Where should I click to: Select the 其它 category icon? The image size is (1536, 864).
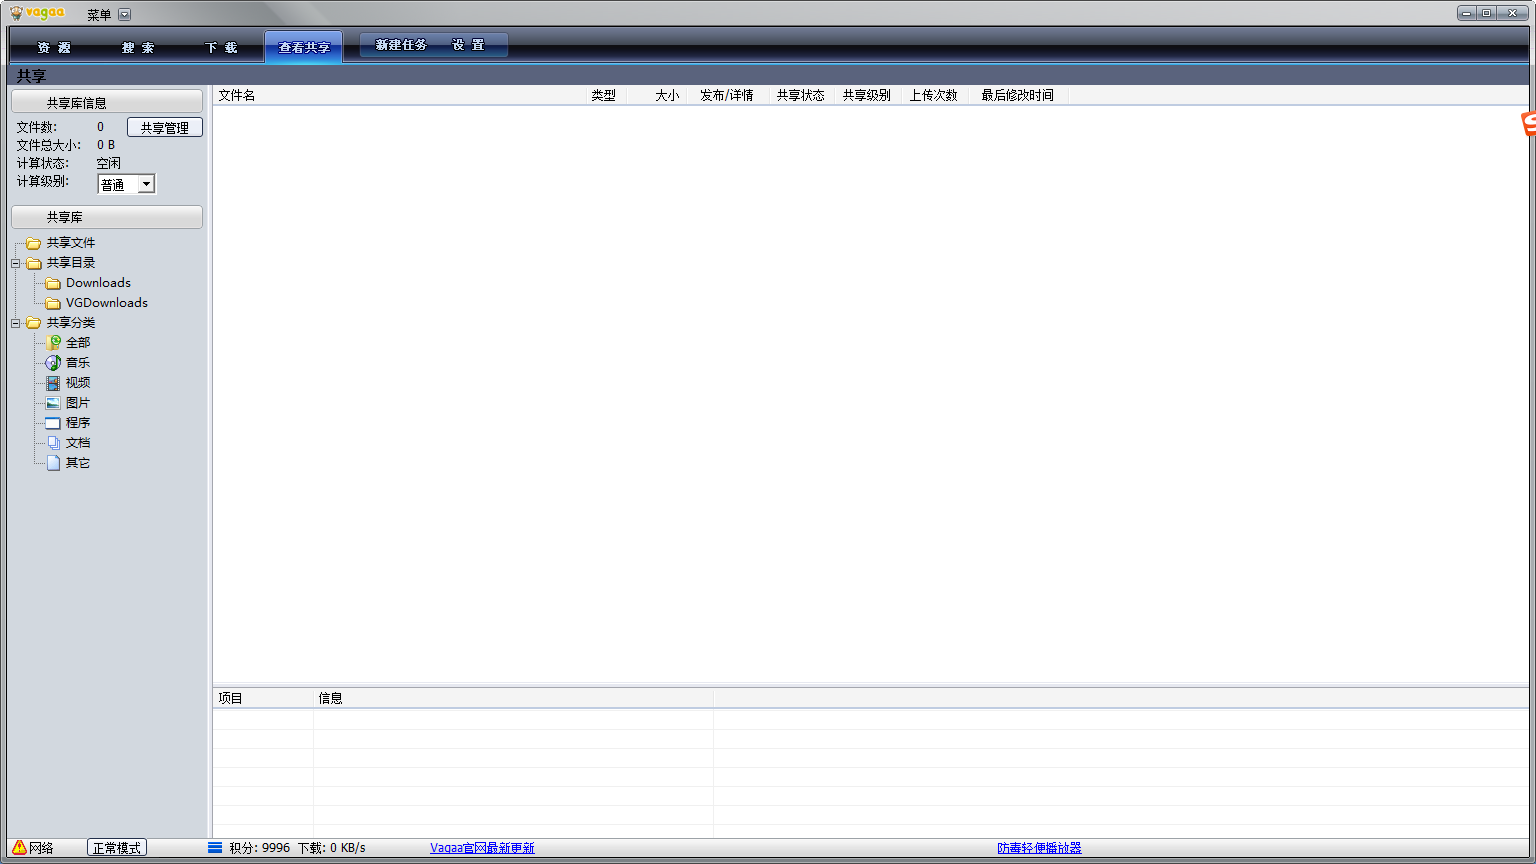pyautogui.click(x=53, y=462)
